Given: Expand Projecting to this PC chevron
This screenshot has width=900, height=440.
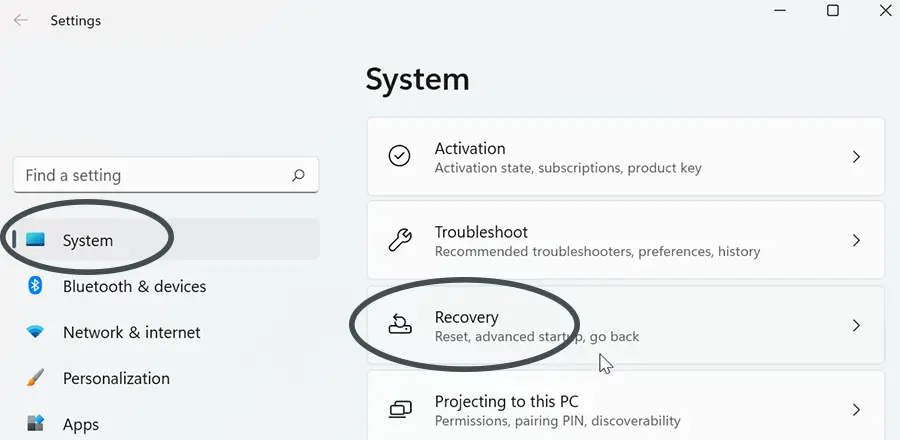Looking at the screenshot, I should point(856,410).
